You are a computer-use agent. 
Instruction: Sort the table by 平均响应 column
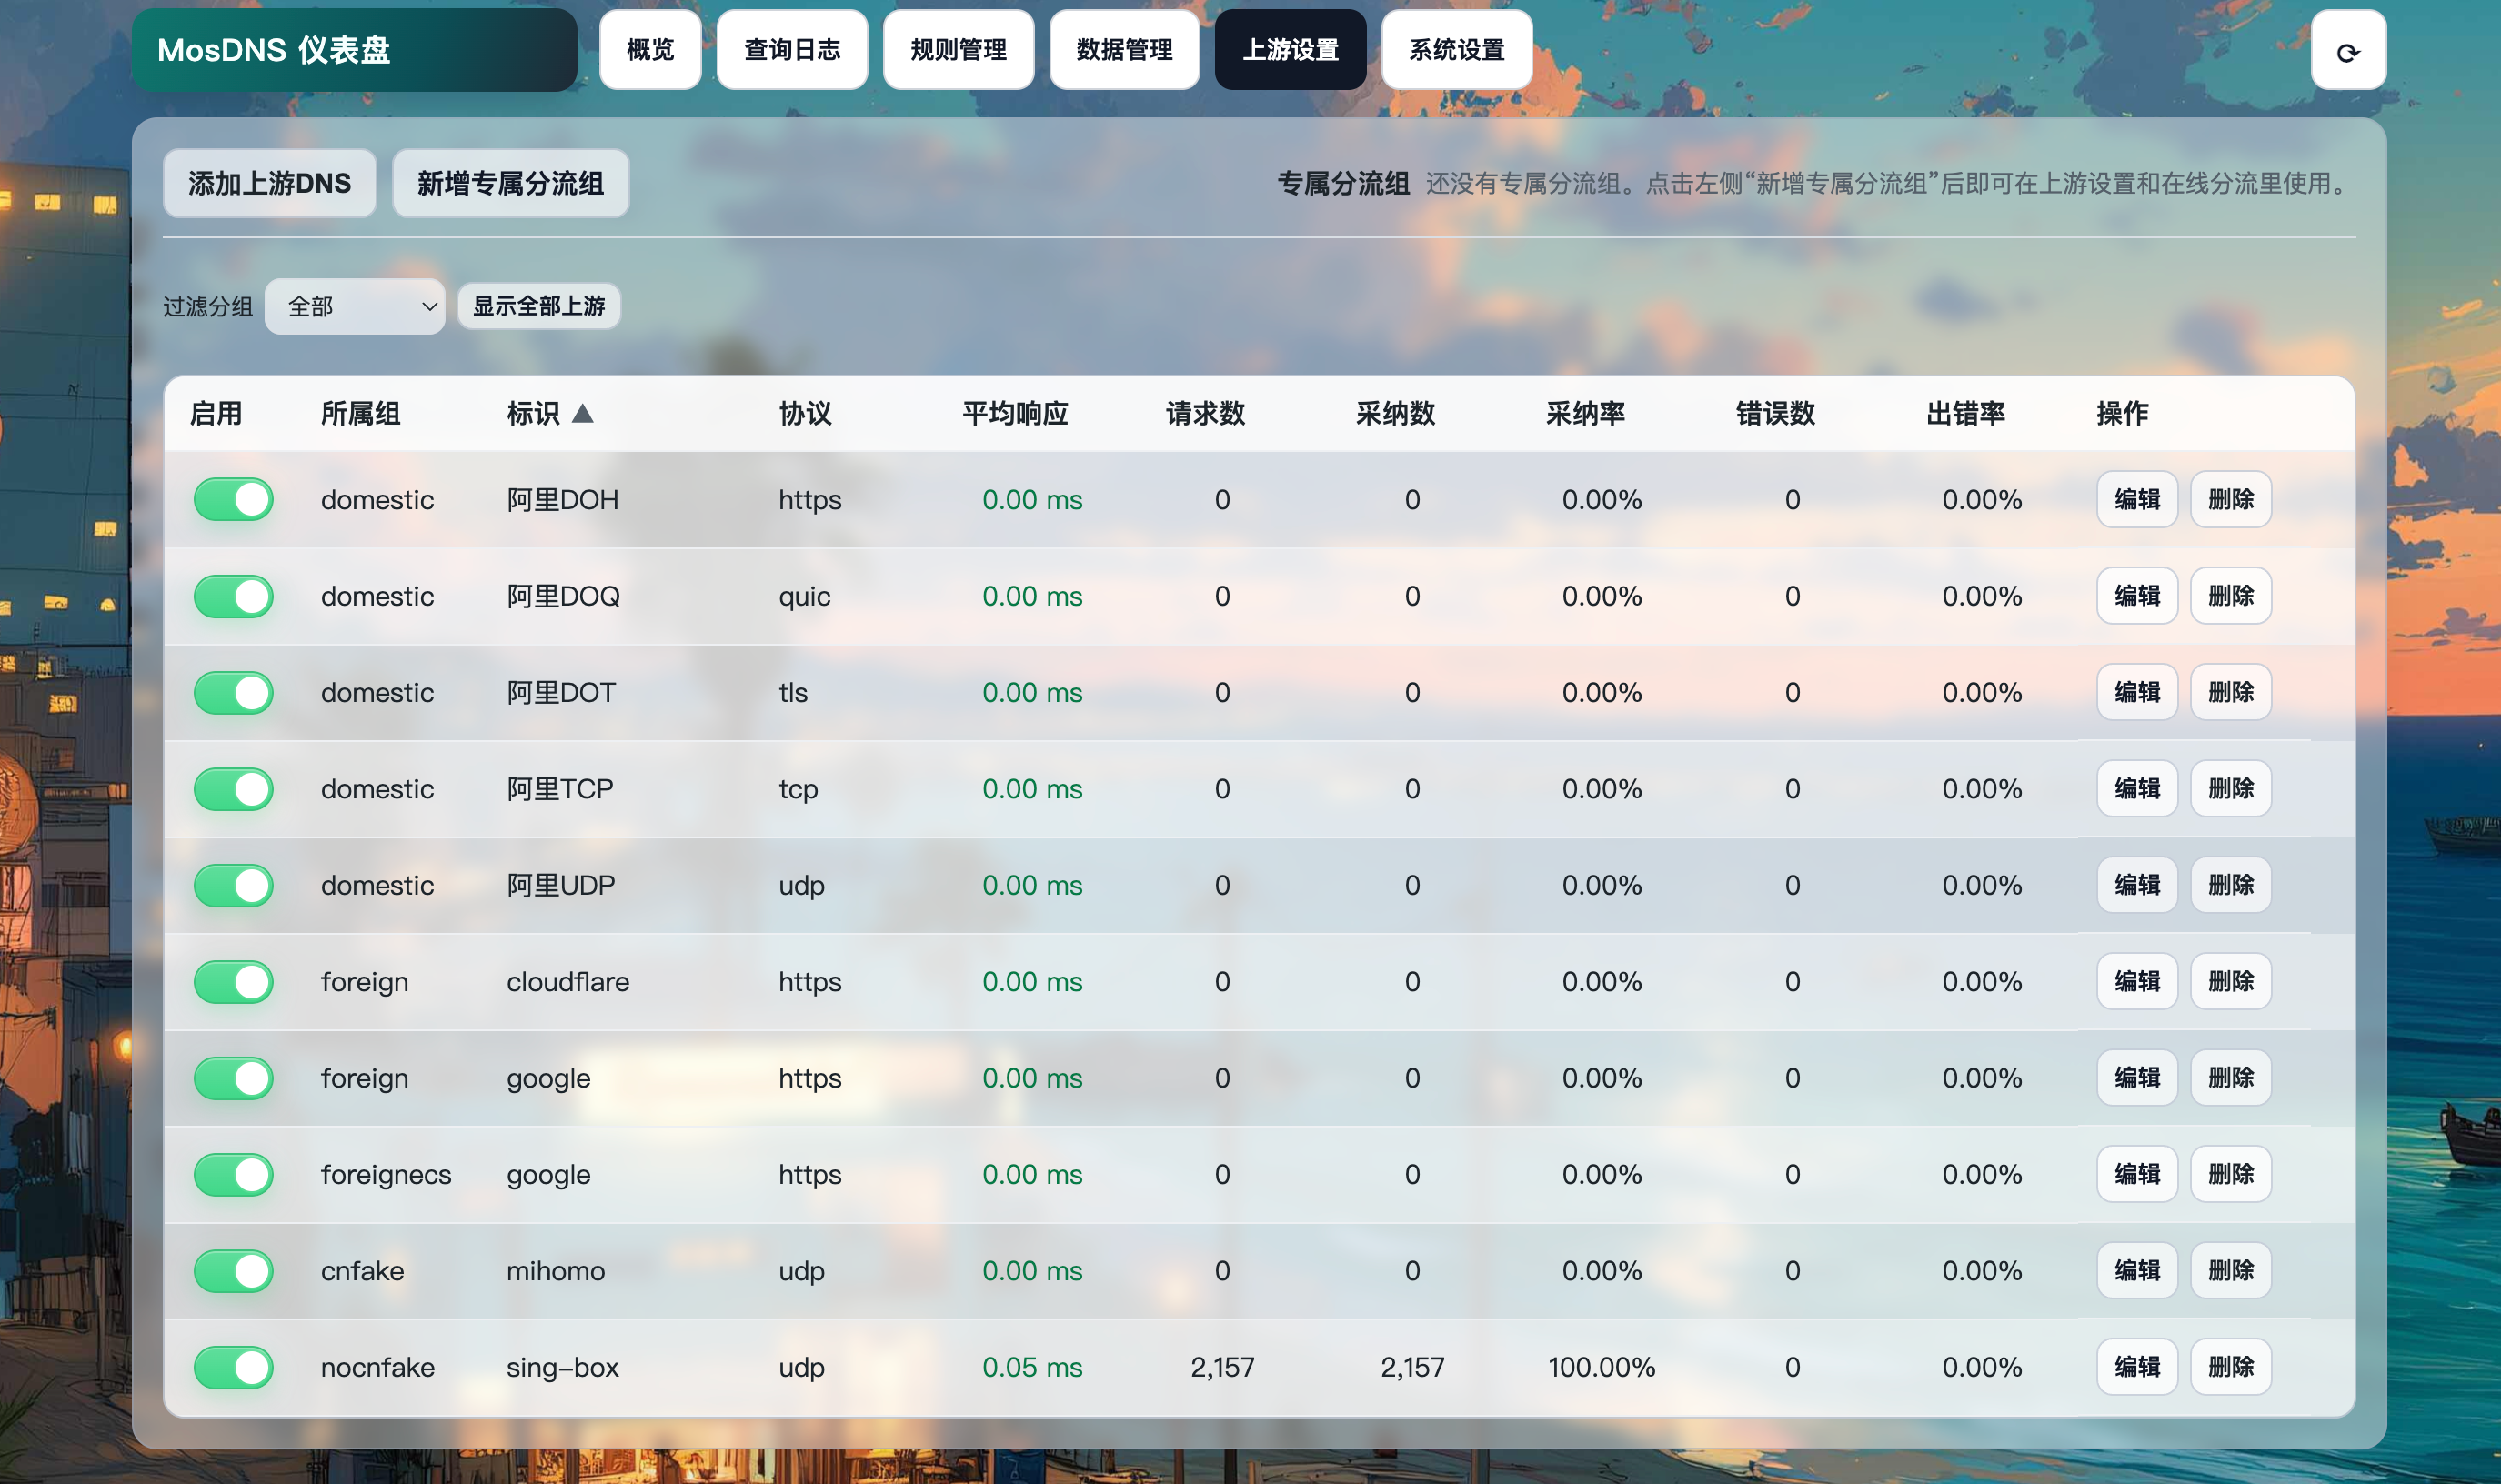(x=1015, y=414)
